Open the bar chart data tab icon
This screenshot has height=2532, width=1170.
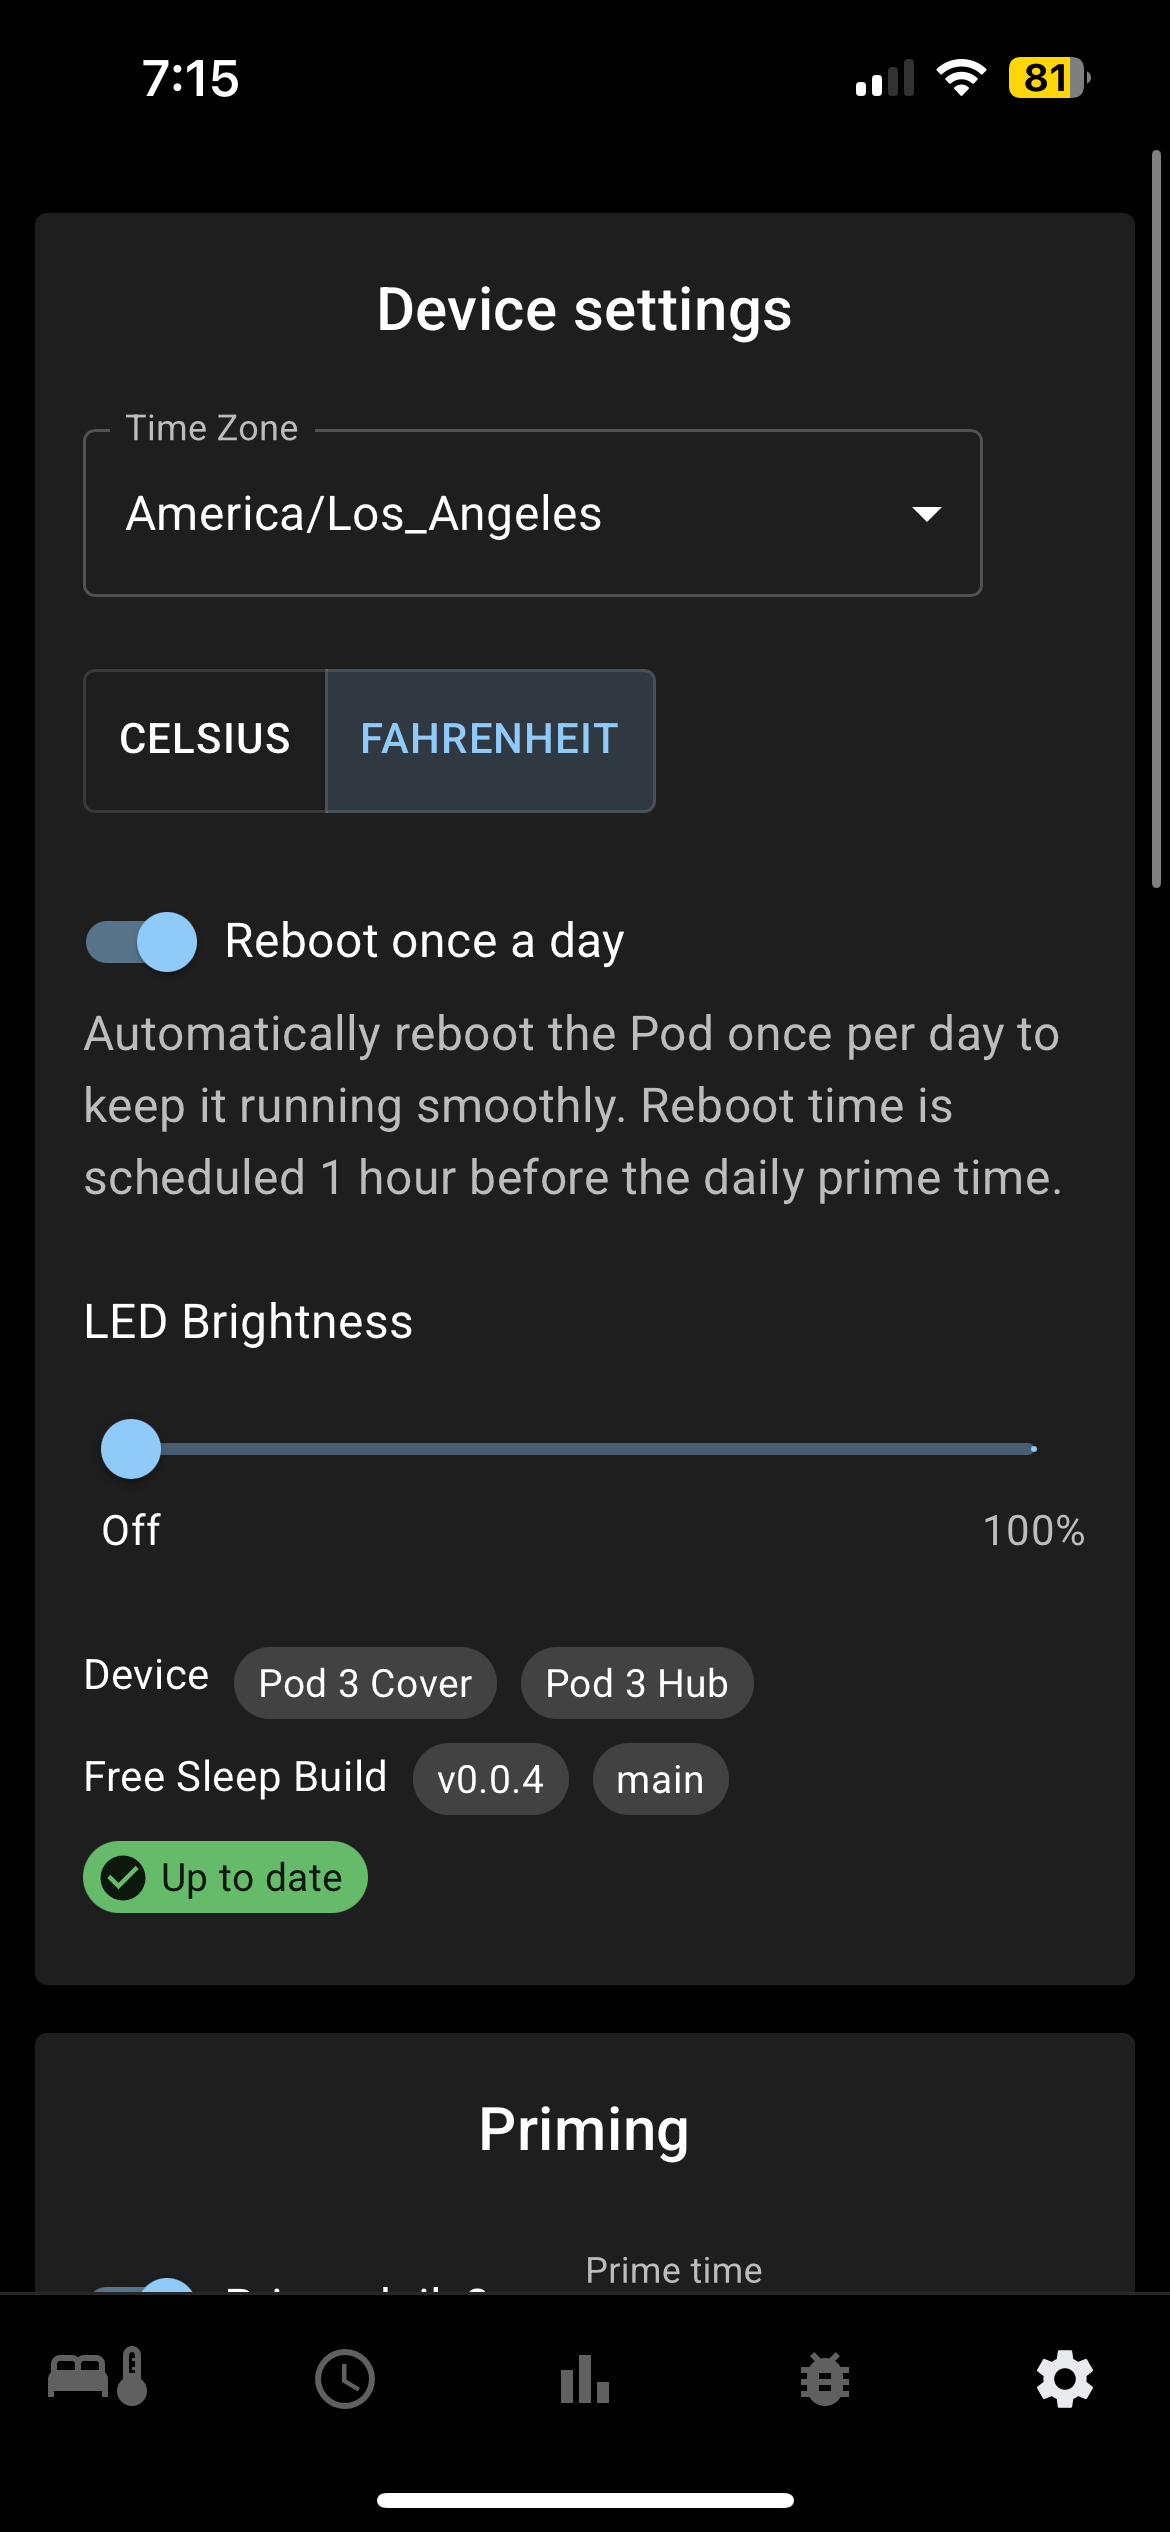click(585, 2379)
